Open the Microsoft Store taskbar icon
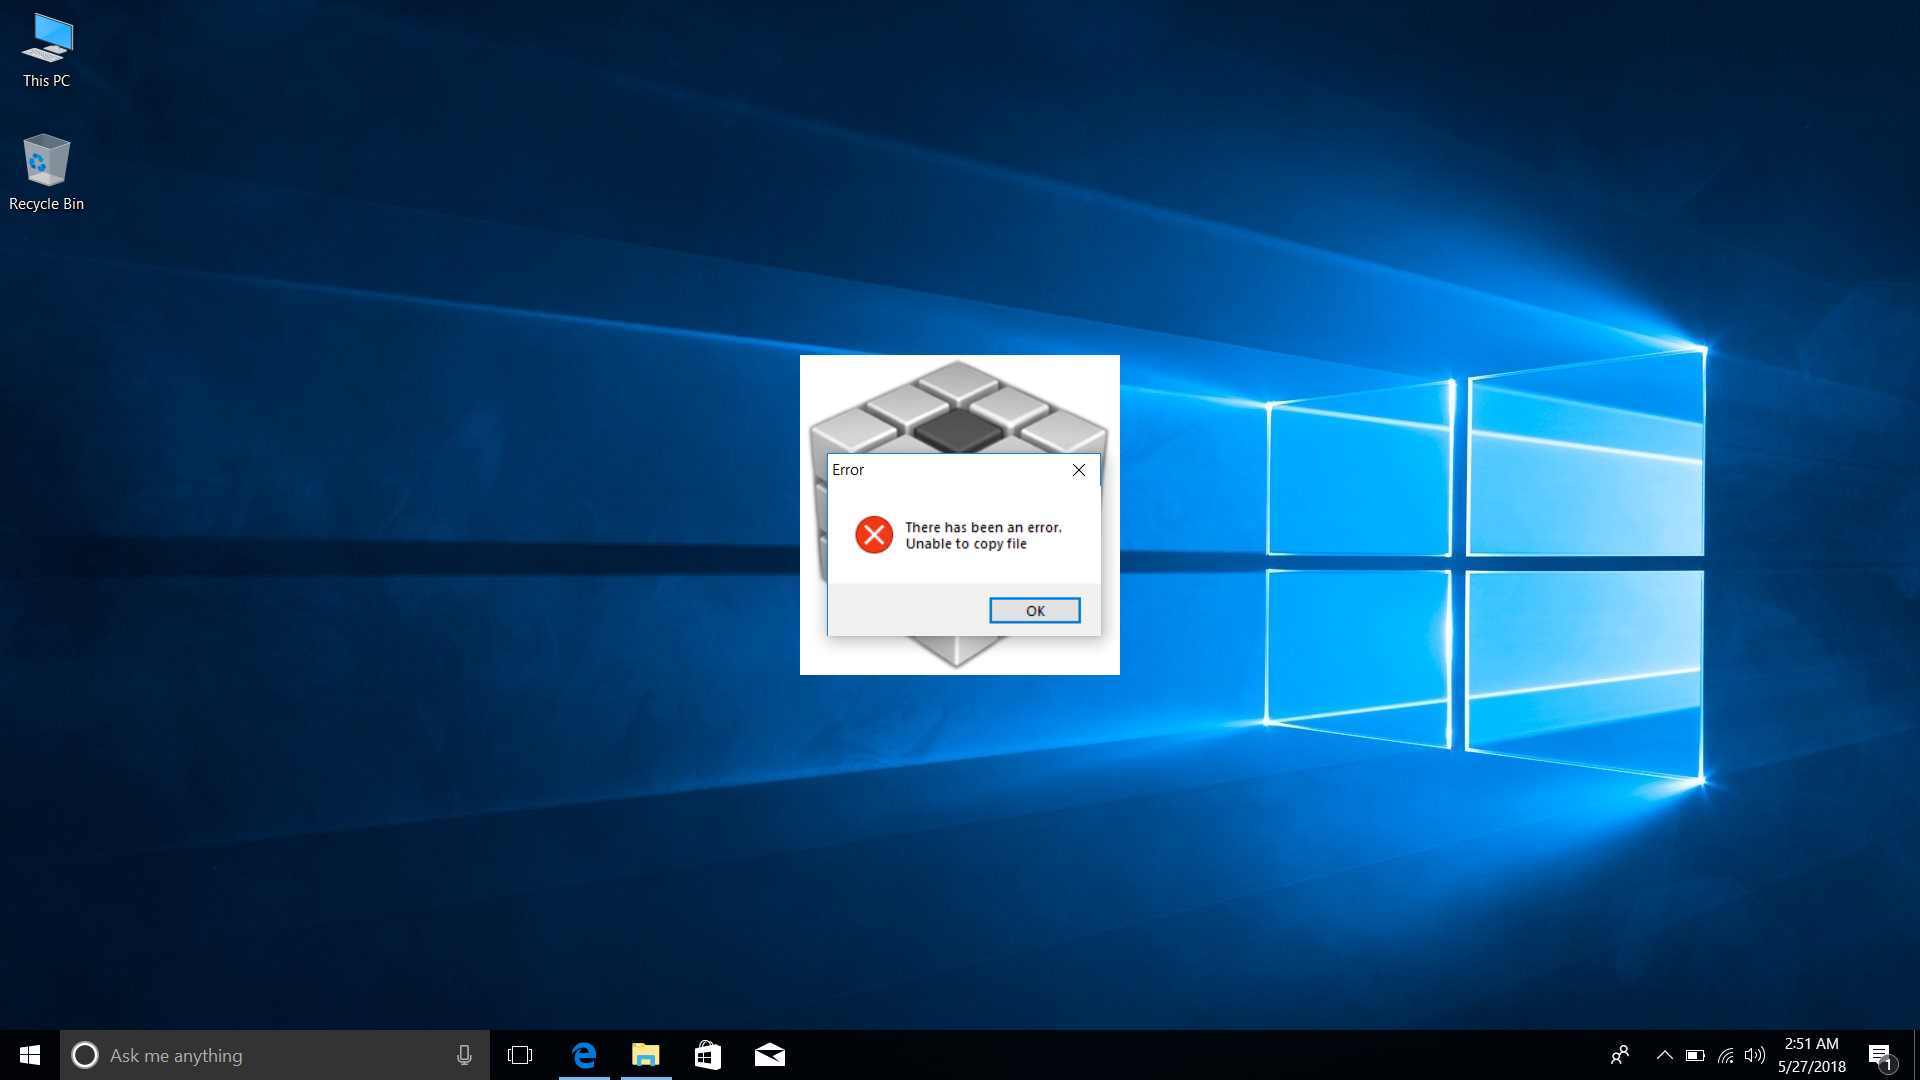The height and width of the screenshot is (1080, 1920). pos(708,1055)
